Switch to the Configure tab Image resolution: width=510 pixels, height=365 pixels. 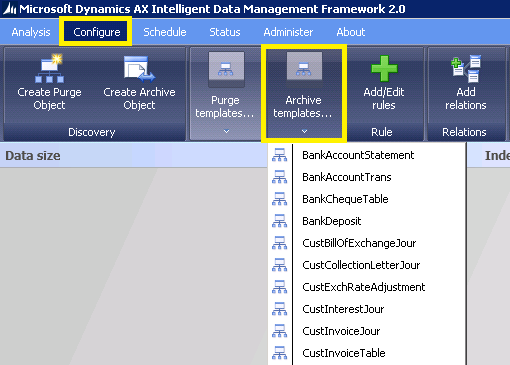[x=97, y=32]
